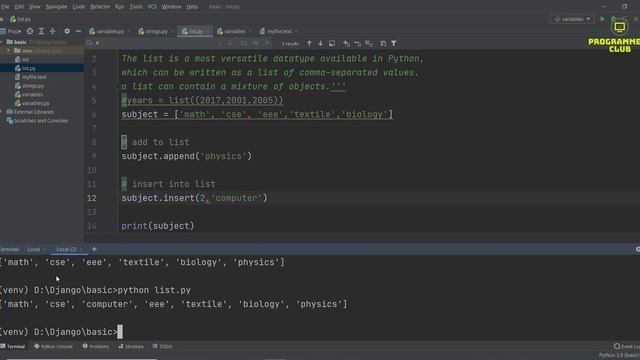Select Scratches and Consoles node

[37, 121]
